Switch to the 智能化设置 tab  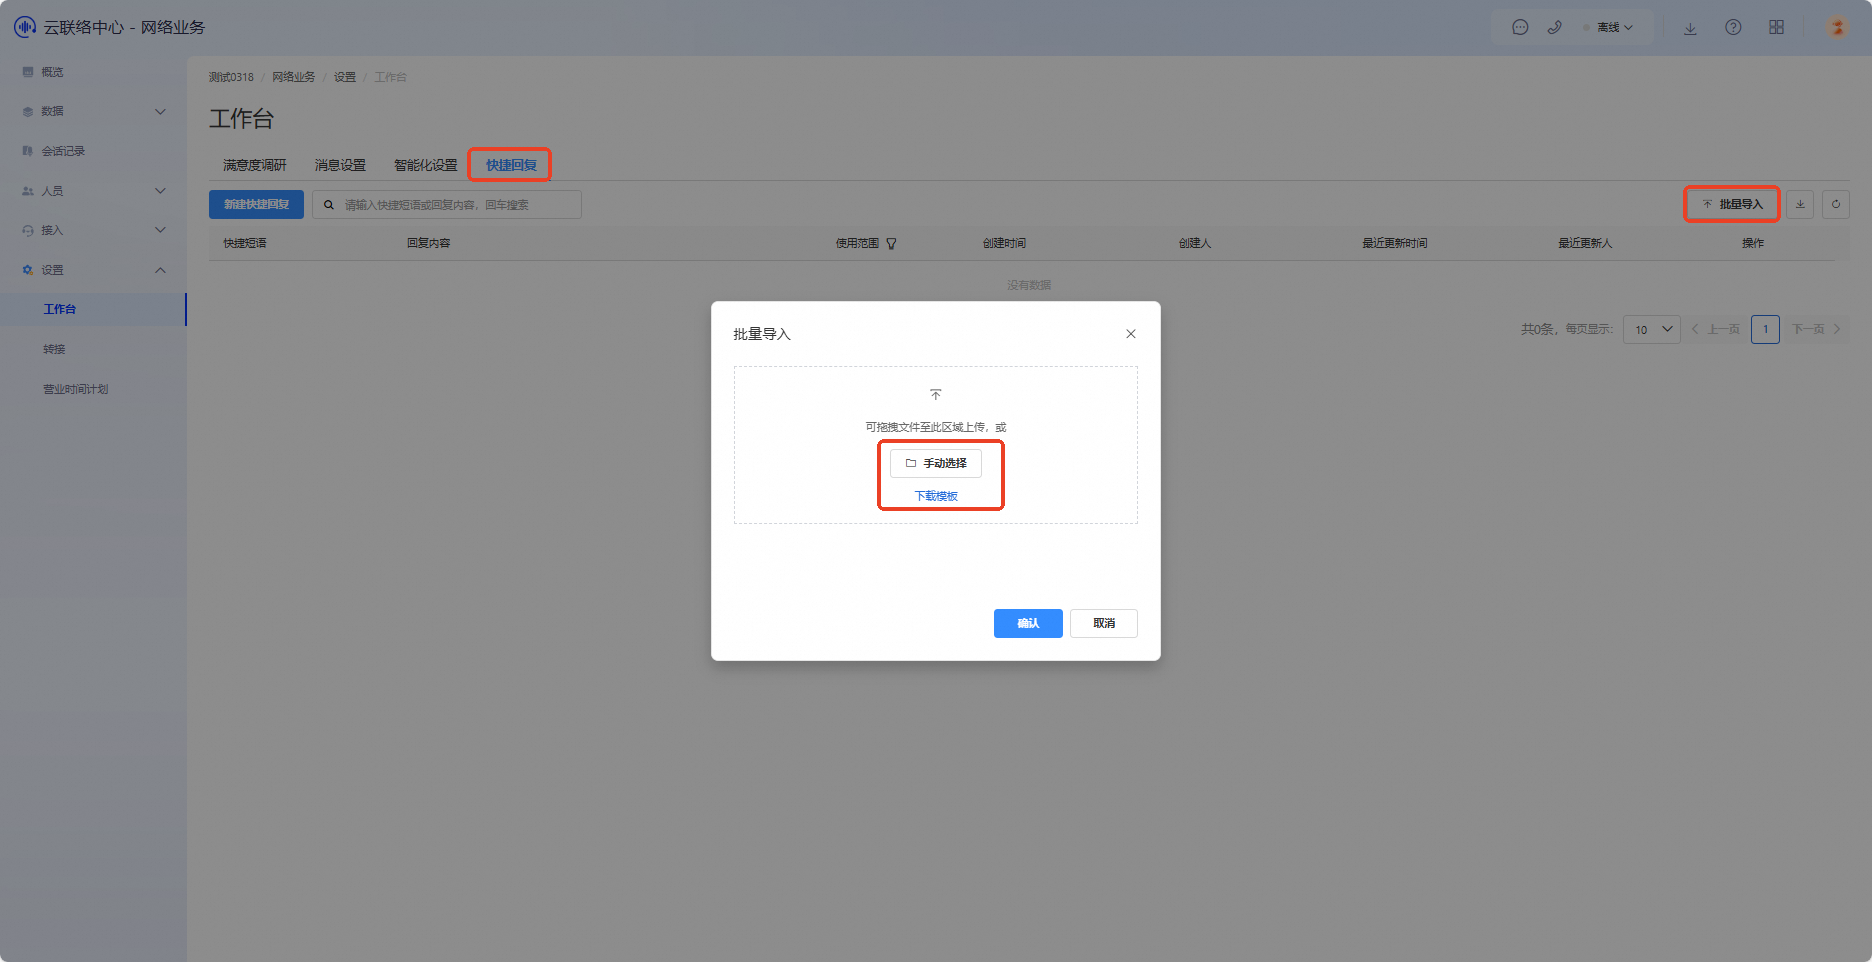tap(426, 165)
